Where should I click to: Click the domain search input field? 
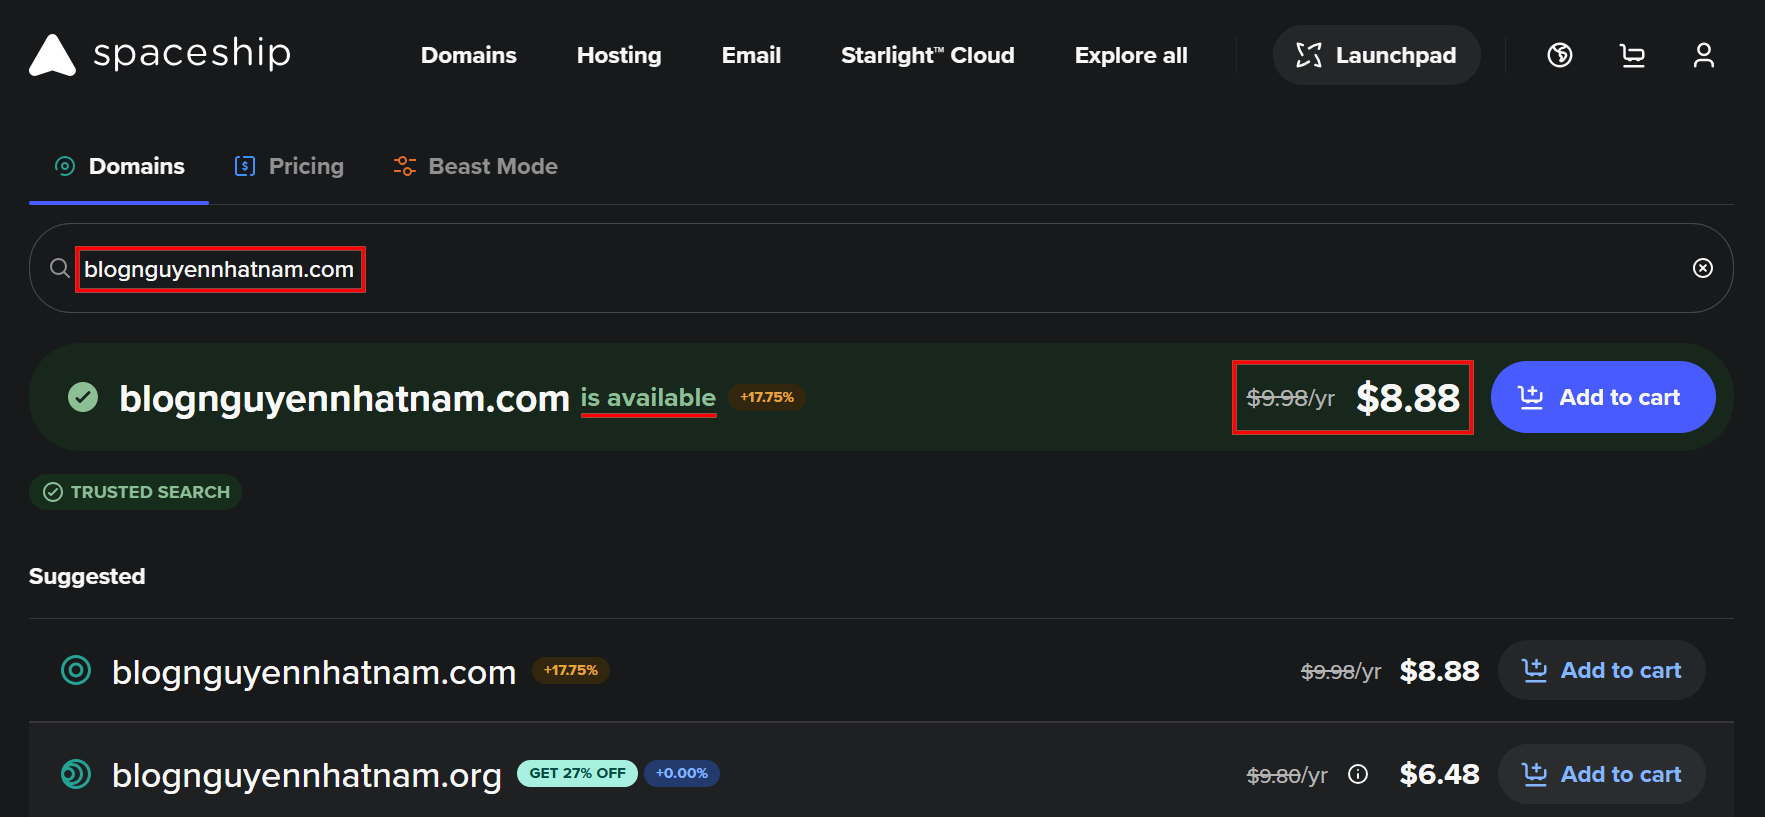(800, 269)
